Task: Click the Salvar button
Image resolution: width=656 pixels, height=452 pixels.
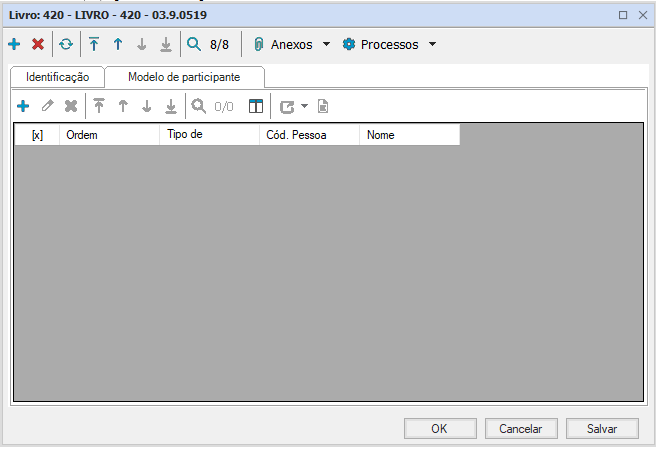Action: click(x=601, y=428)
